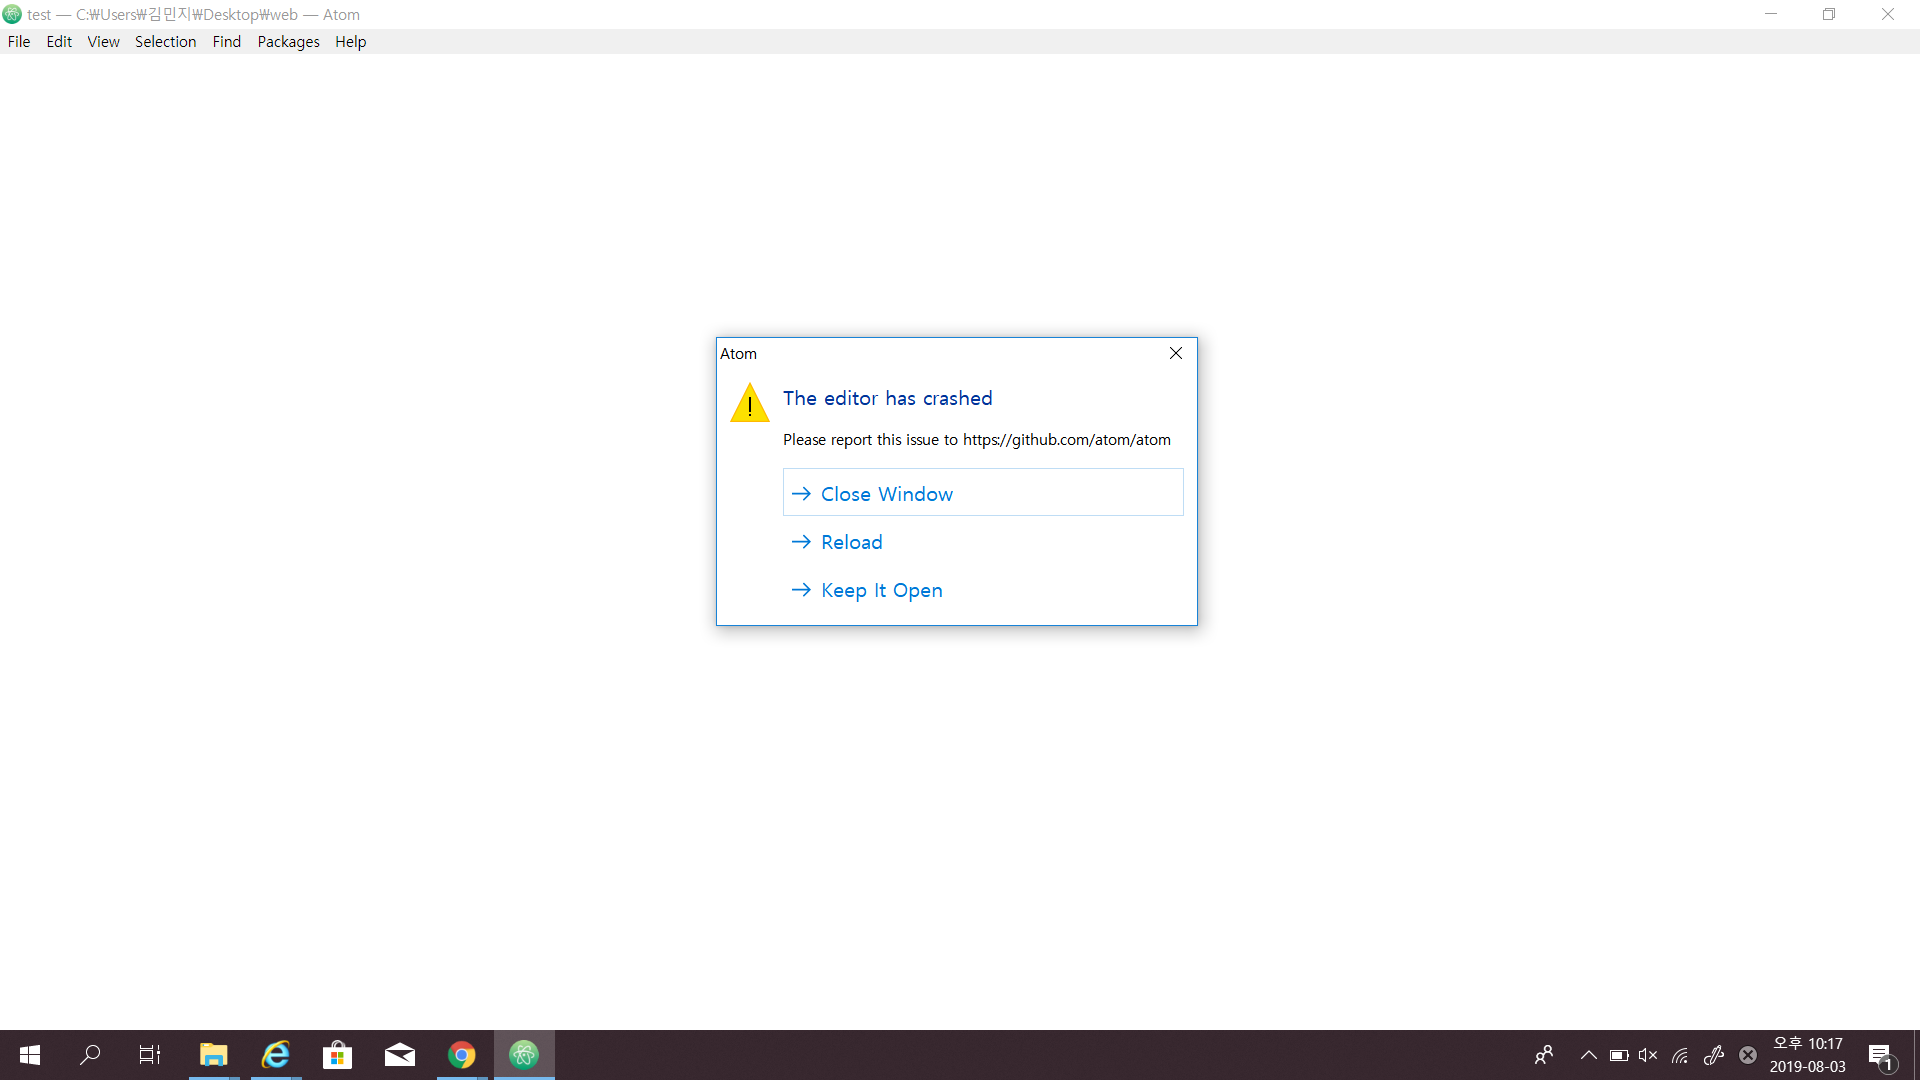Choose Reload in crash dialog

pos(851,542)
